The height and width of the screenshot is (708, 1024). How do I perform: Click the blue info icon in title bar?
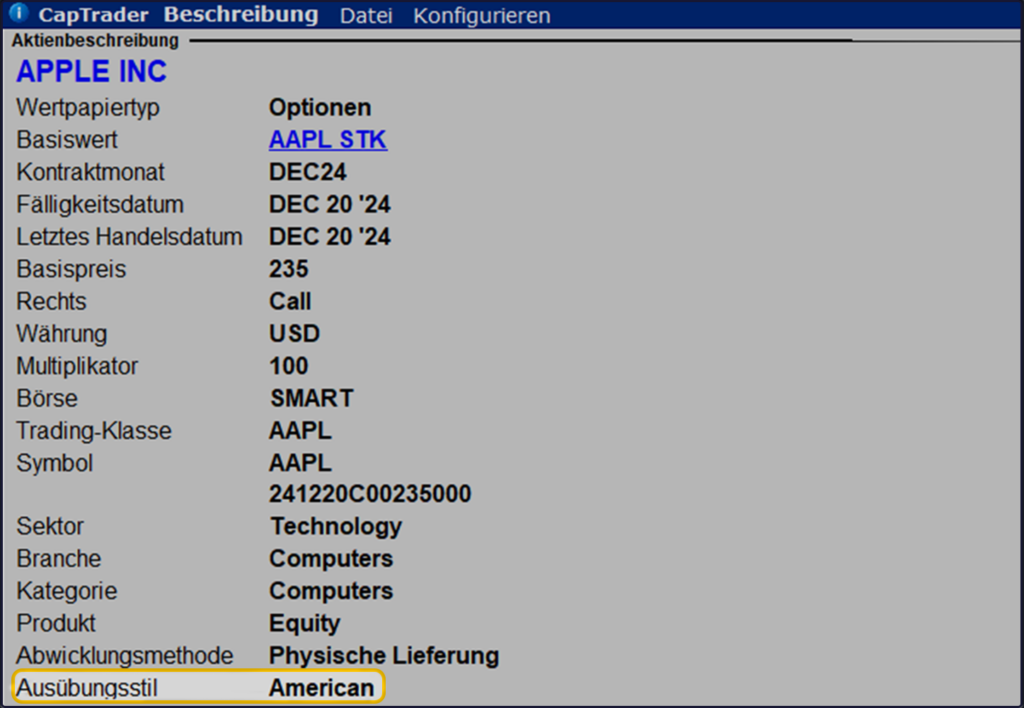[x=19, y=12]
